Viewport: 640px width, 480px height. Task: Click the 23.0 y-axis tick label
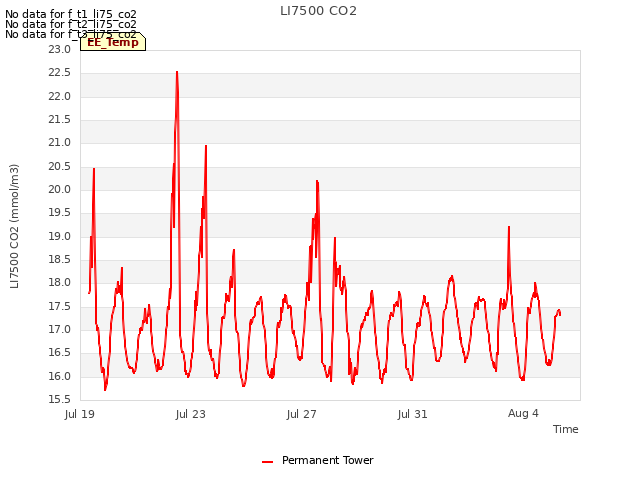coord(60,49)
